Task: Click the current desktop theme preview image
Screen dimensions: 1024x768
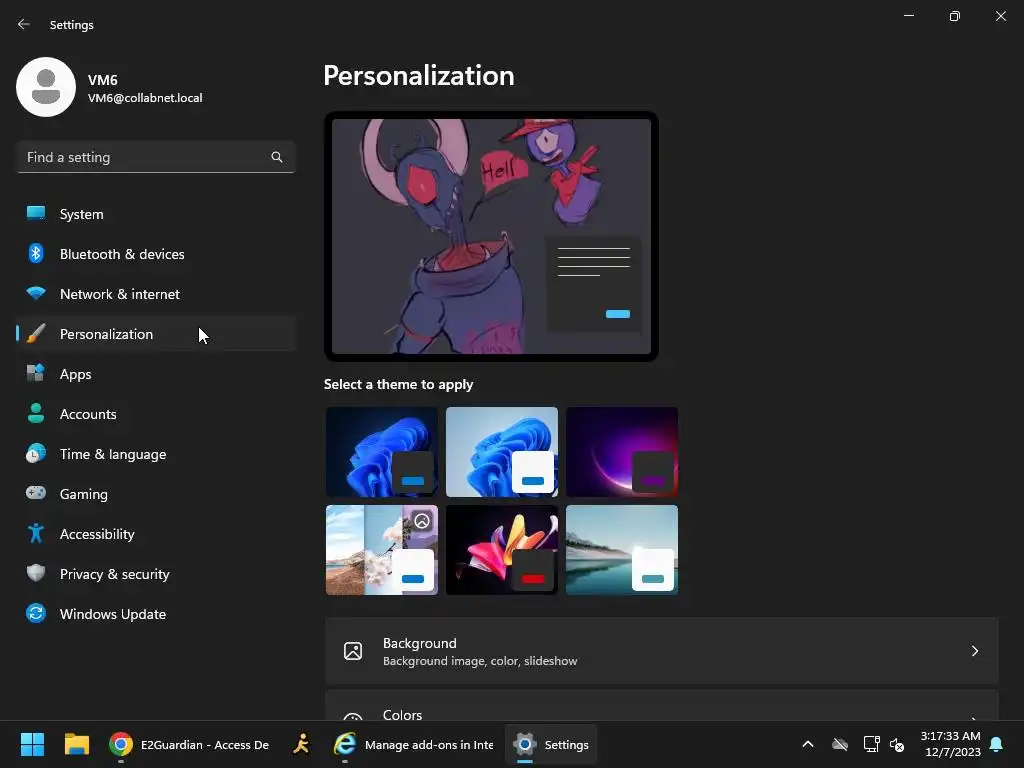Action: (491, 236)
